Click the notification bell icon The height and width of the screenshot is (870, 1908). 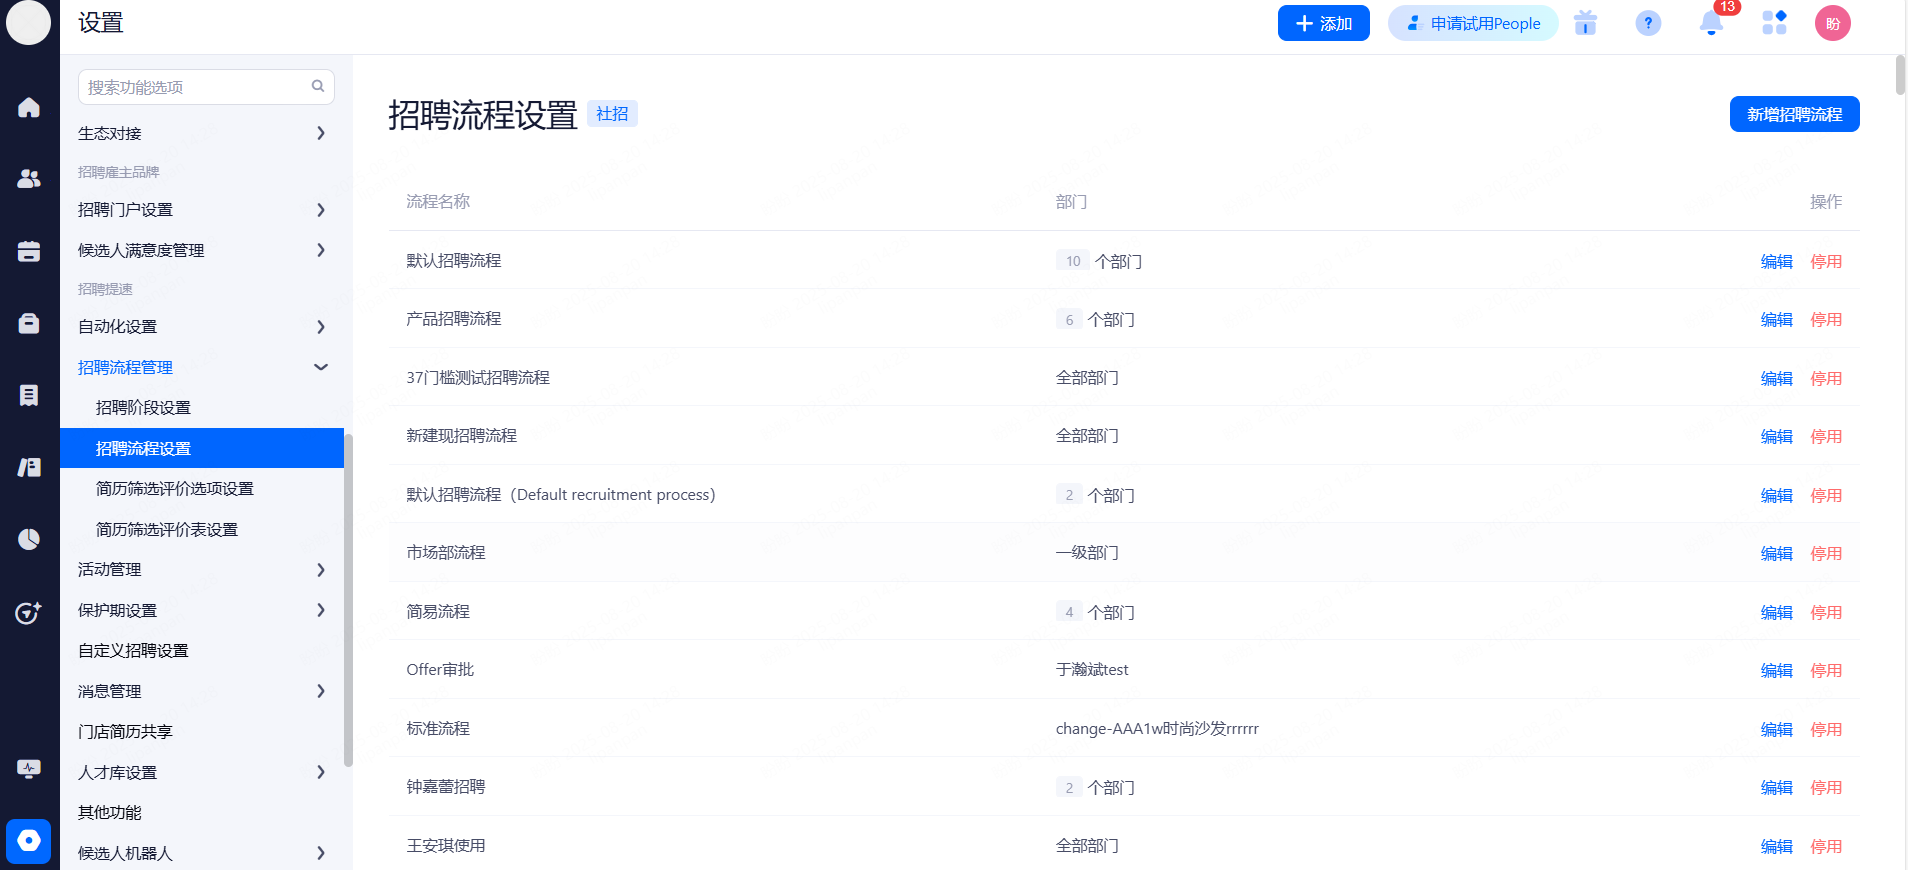(1711, 24)
